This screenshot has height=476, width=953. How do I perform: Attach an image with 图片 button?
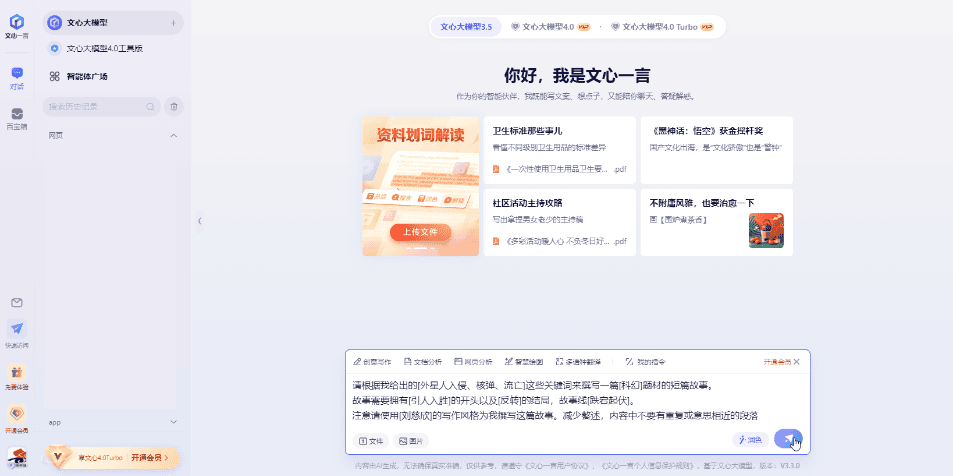[x=411, y=441]
